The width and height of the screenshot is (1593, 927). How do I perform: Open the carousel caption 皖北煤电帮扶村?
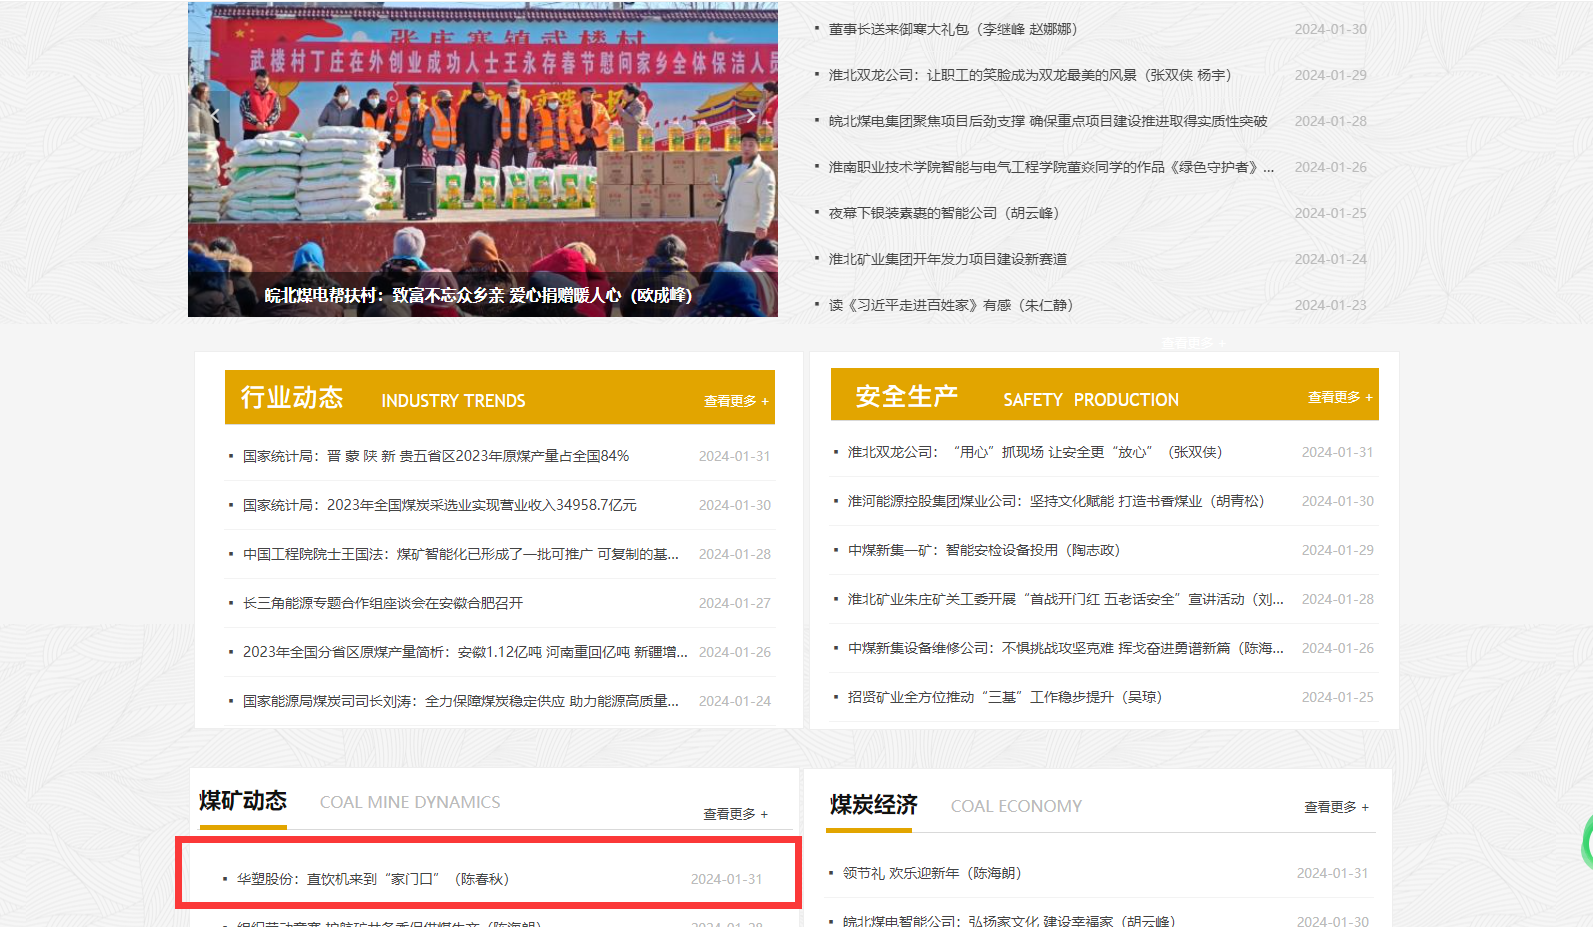tap(478, 295)
